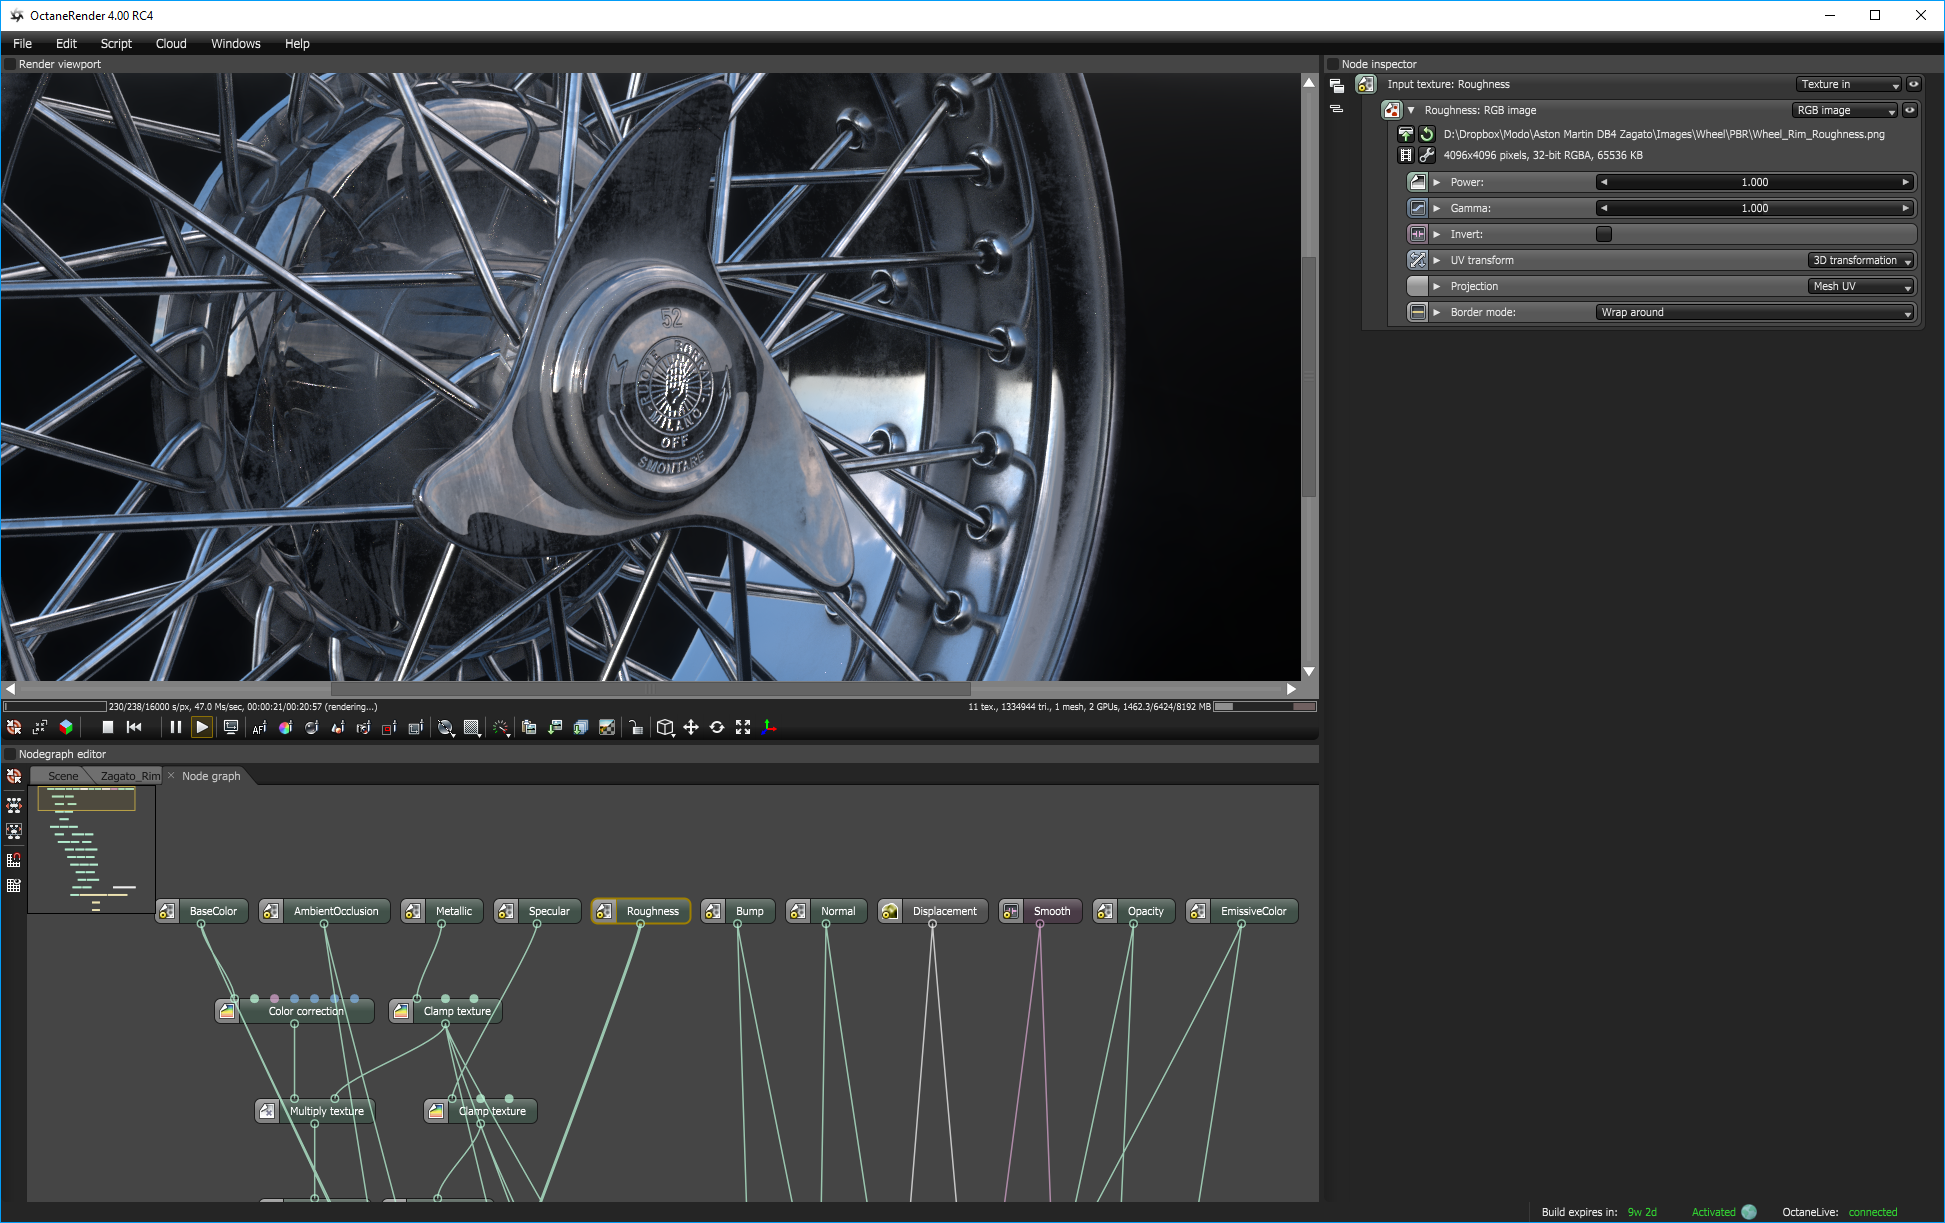Click the BaseColor node icon
Viewport: 1945px width, 1223px height.
click(x=167, y=911)
